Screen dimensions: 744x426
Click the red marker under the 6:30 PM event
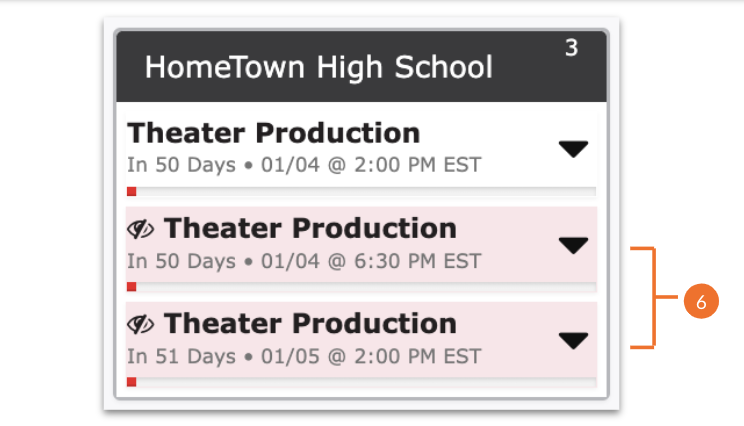(131, 287)
